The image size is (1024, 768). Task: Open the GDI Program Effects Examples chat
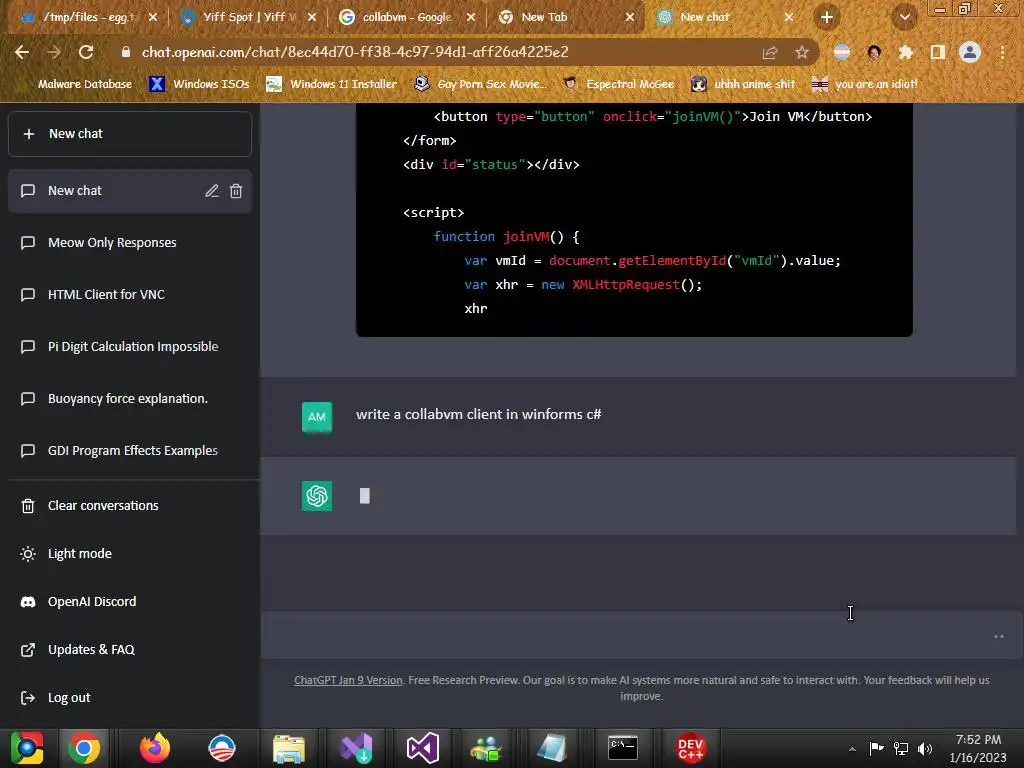pos(130,451)
